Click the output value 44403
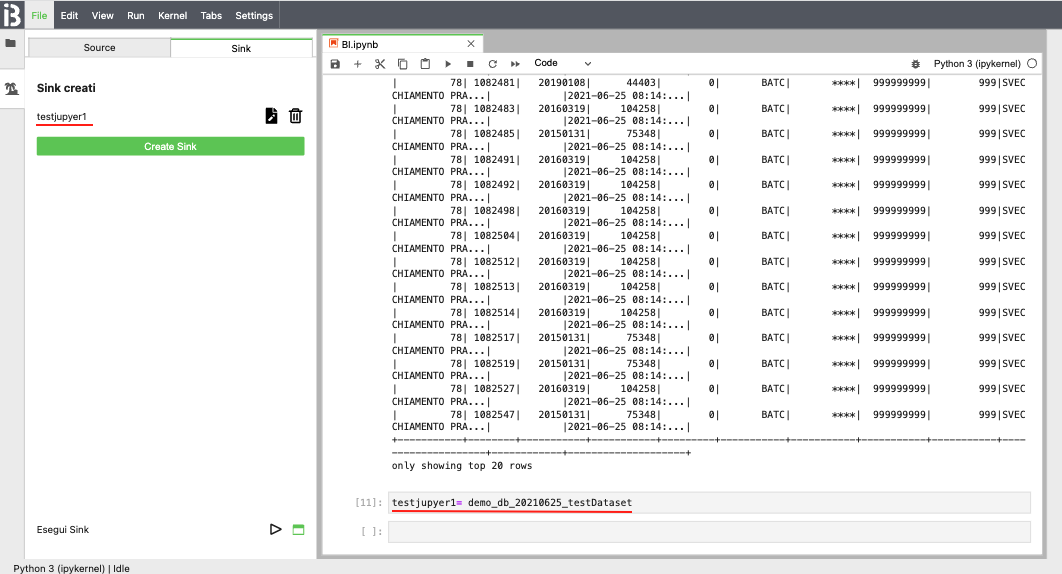The image size is (1062, 574). [x=641, y=83]
